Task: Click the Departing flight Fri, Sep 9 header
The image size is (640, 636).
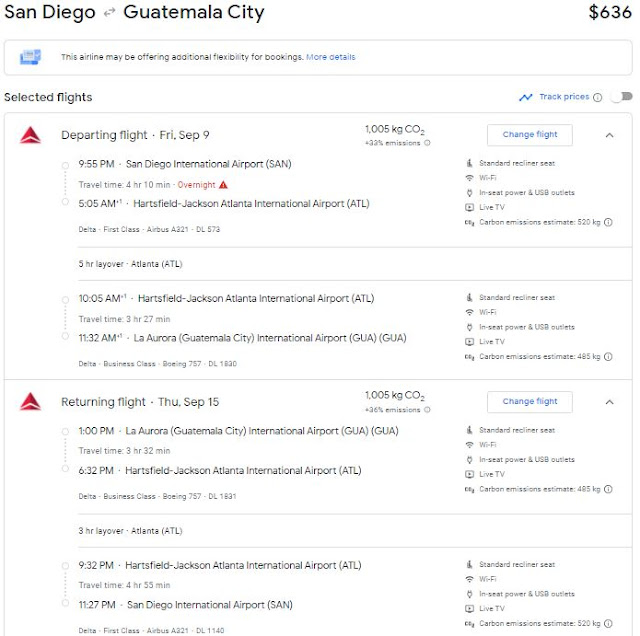Action: pos(135,135)
